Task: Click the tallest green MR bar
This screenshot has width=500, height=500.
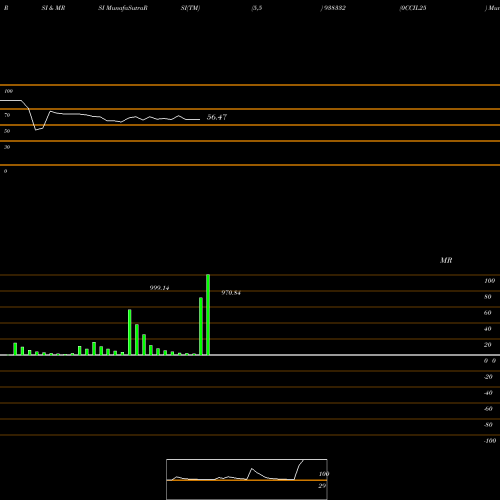Action: [208, 315]
